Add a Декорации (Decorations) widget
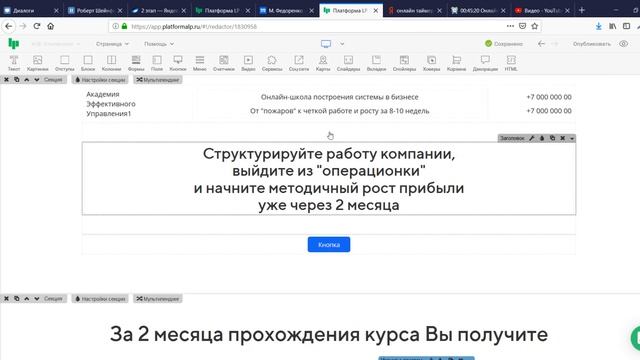640x360 pixels. (485, 63)
